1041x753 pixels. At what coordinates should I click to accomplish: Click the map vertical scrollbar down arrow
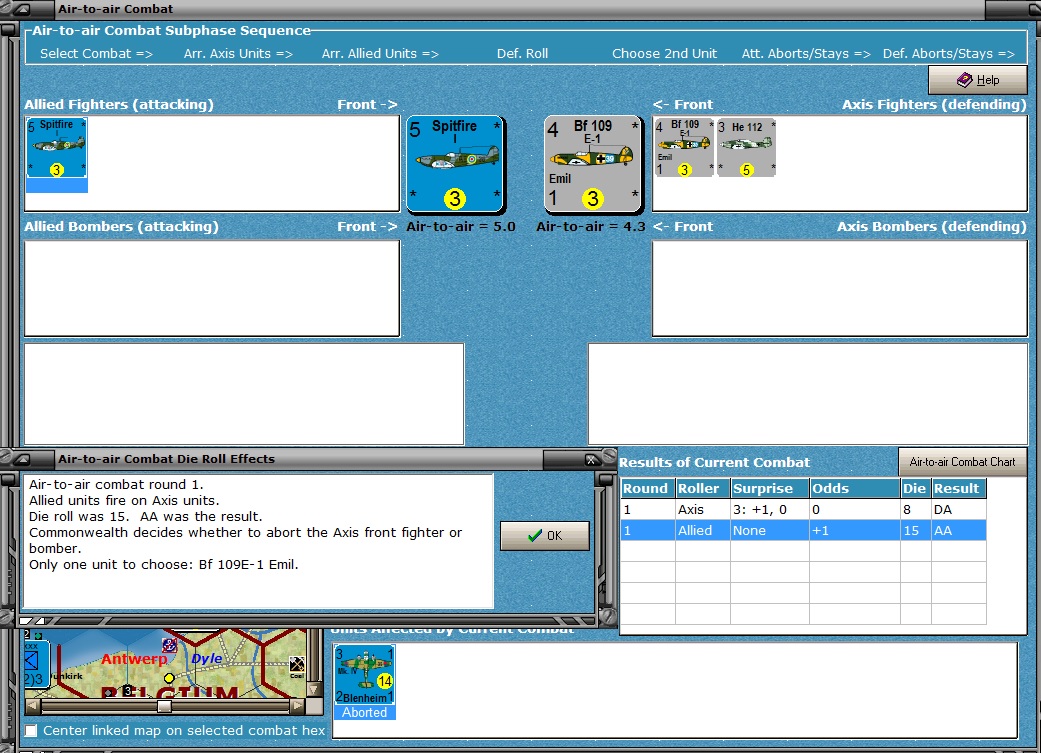coord(314,690)
